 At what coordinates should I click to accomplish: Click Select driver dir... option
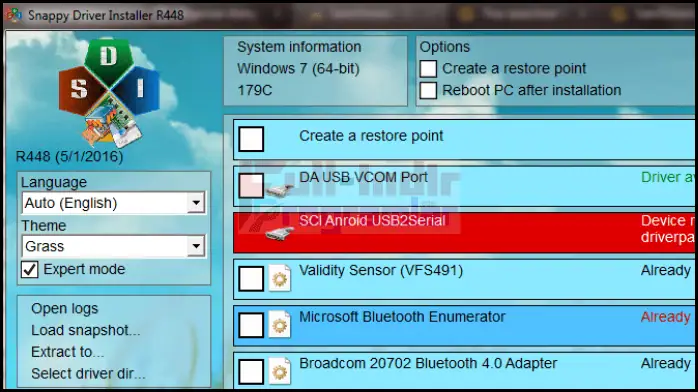coord(88,374)
